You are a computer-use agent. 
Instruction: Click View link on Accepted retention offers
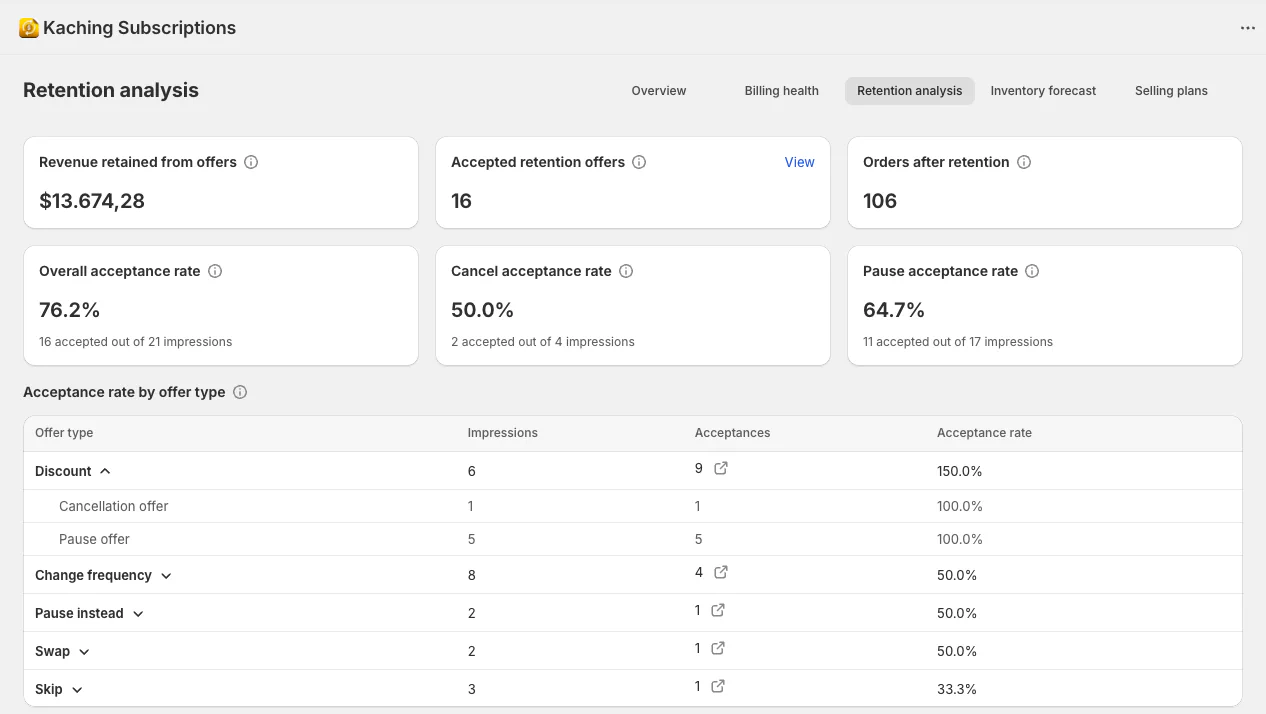click(x=799, y=162)
